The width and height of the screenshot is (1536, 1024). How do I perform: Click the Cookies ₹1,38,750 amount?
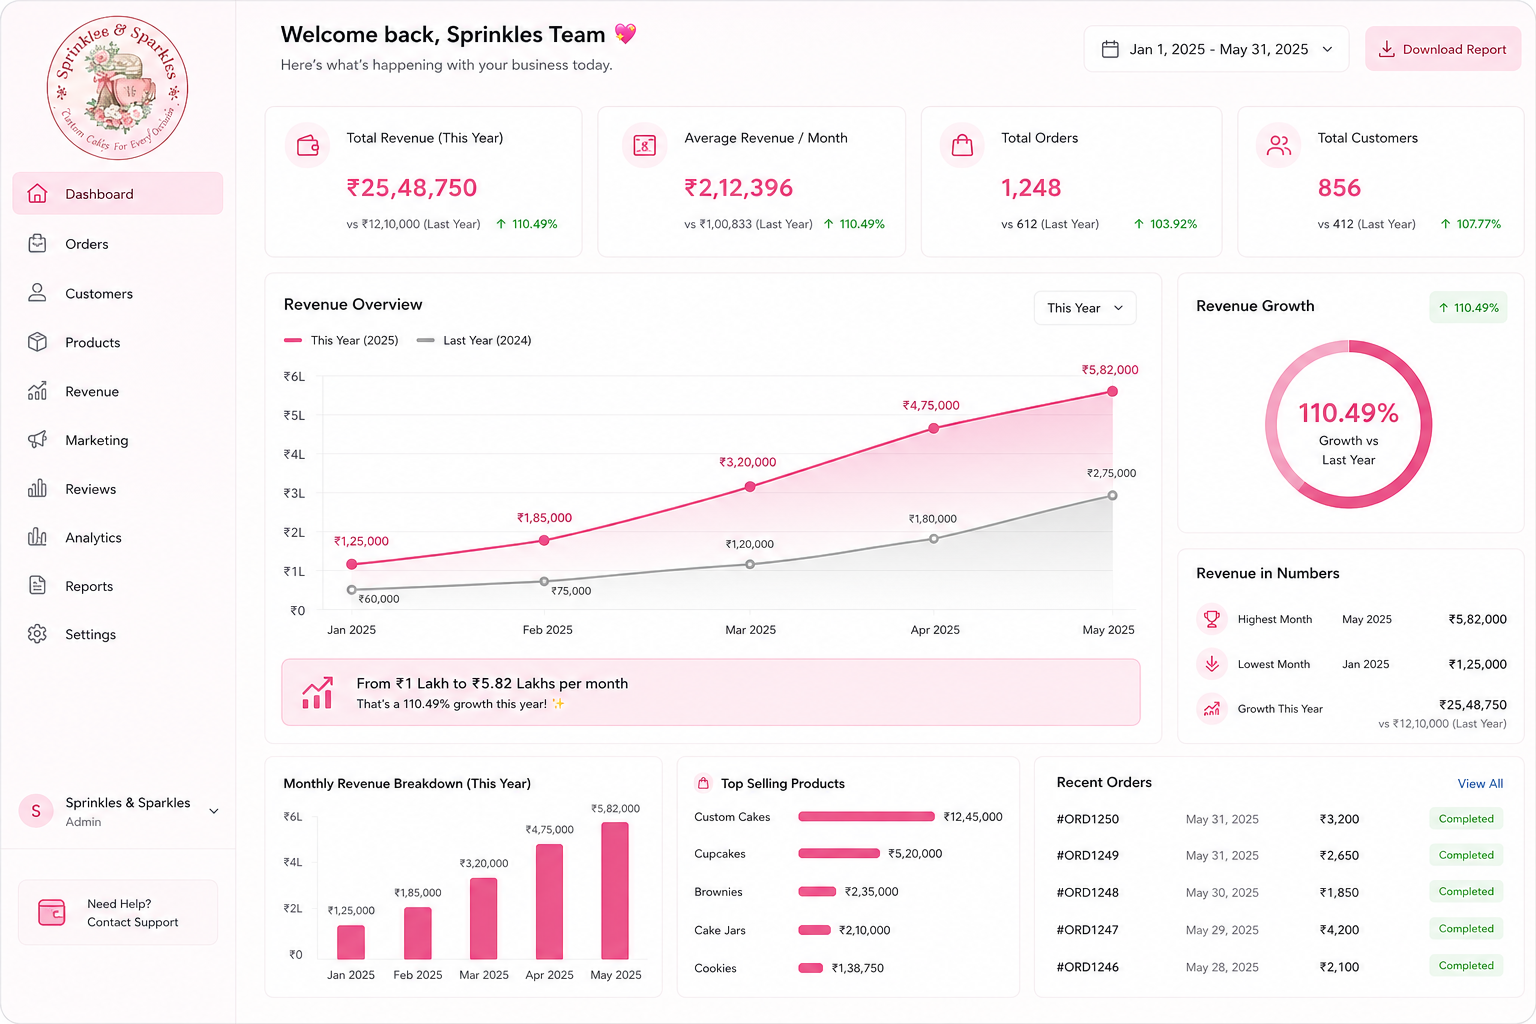tap(858, 968)
